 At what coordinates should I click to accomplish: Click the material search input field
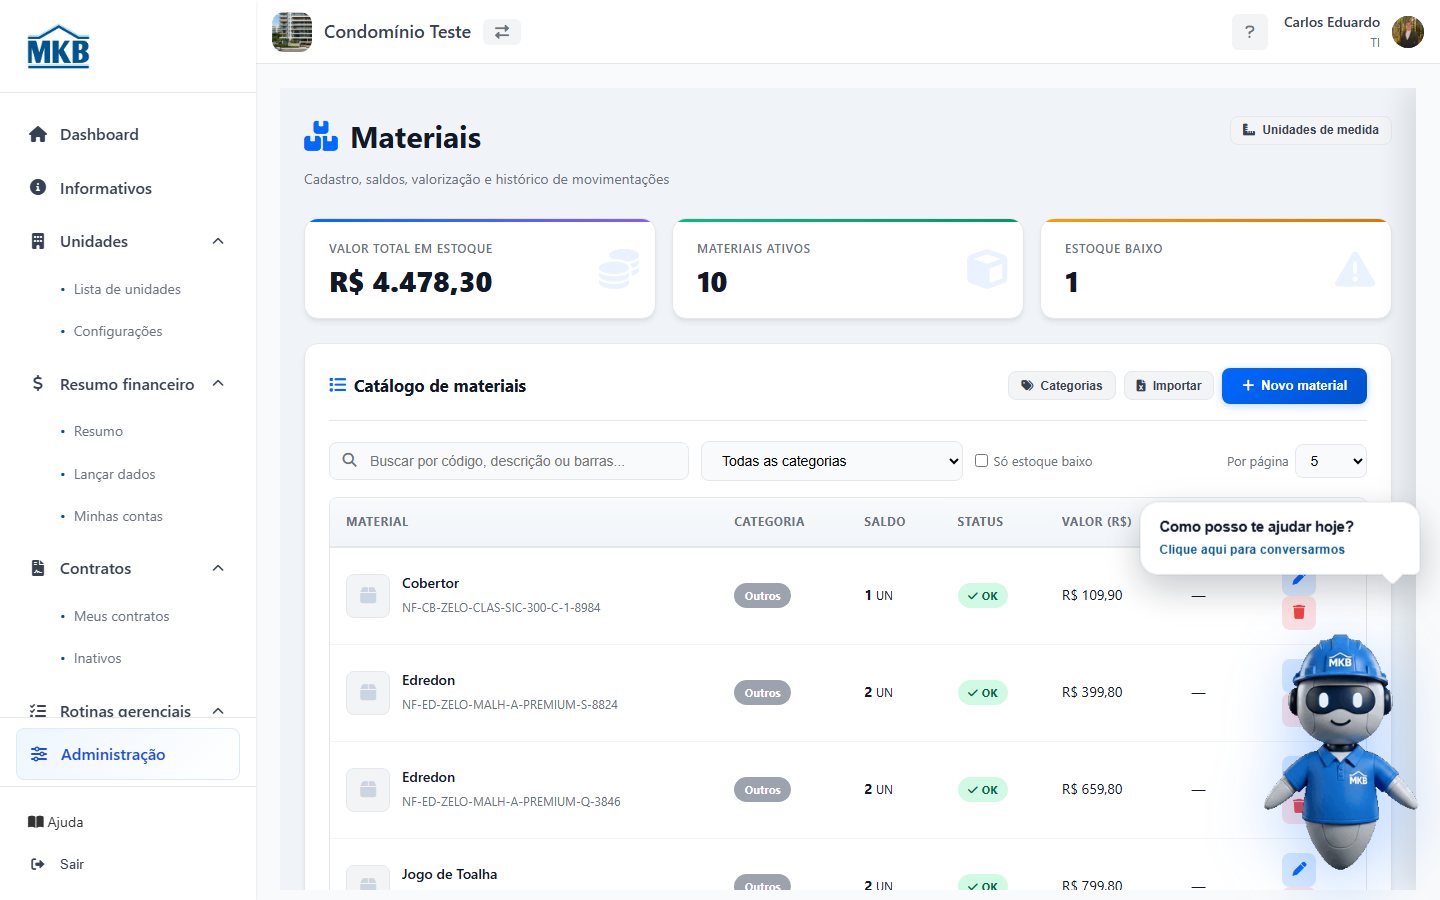tap(509, 461)
